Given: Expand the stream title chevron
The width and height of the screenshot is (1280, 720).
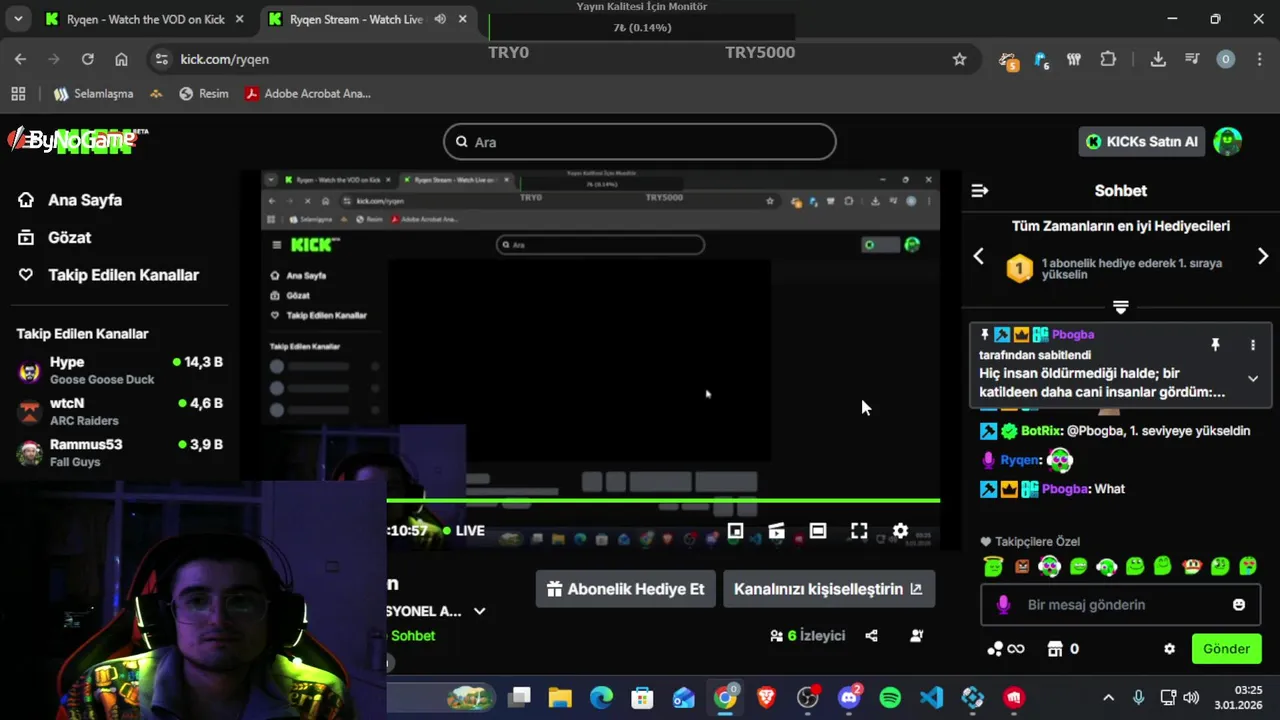Looking at the screenshot, I should pyautogui.click(x=480, y=611).
